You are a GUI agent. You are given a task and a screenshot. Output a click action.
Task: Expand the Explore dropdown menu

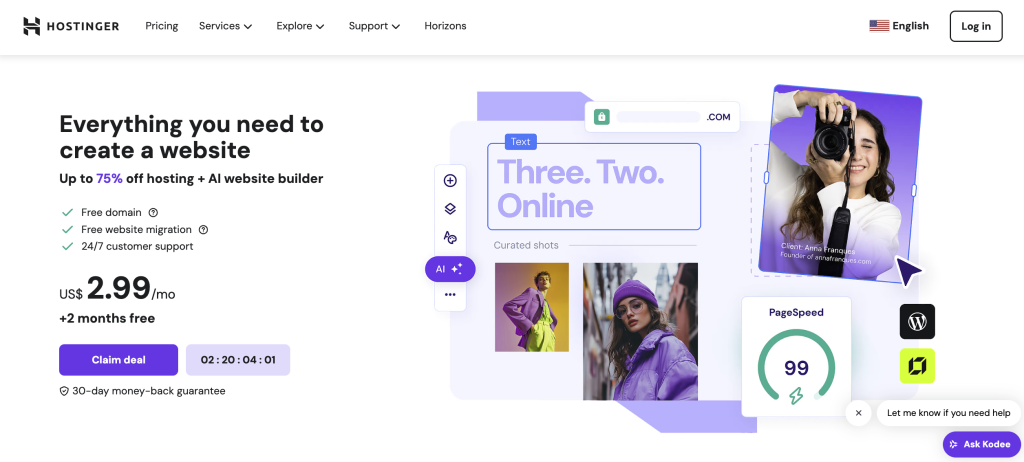pyautogui.click(x=300, y=26)
